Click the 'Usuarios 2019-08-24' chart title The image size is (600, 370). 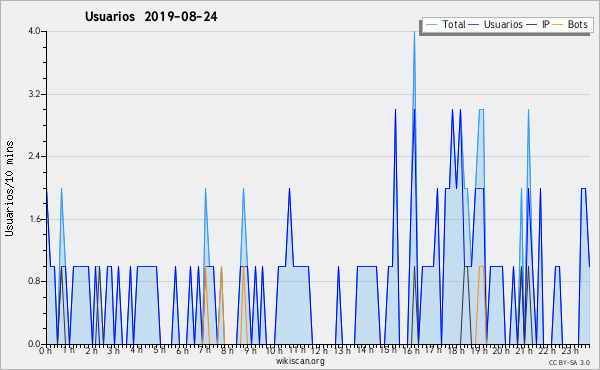(151, 17)
